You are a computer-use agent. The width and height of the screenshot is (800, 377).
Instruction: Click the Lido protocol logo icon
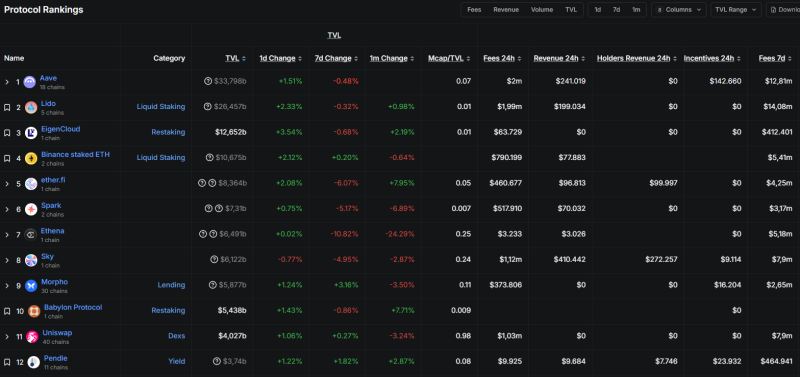31,107
